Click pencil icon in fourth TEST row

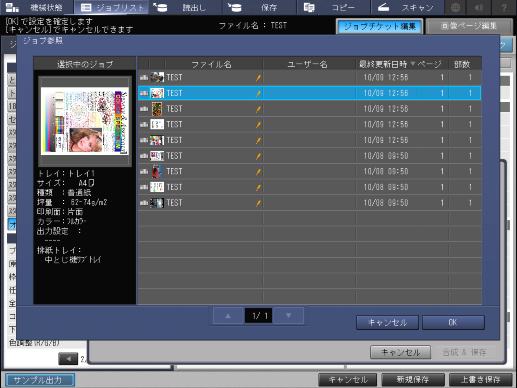pos(258,125)
